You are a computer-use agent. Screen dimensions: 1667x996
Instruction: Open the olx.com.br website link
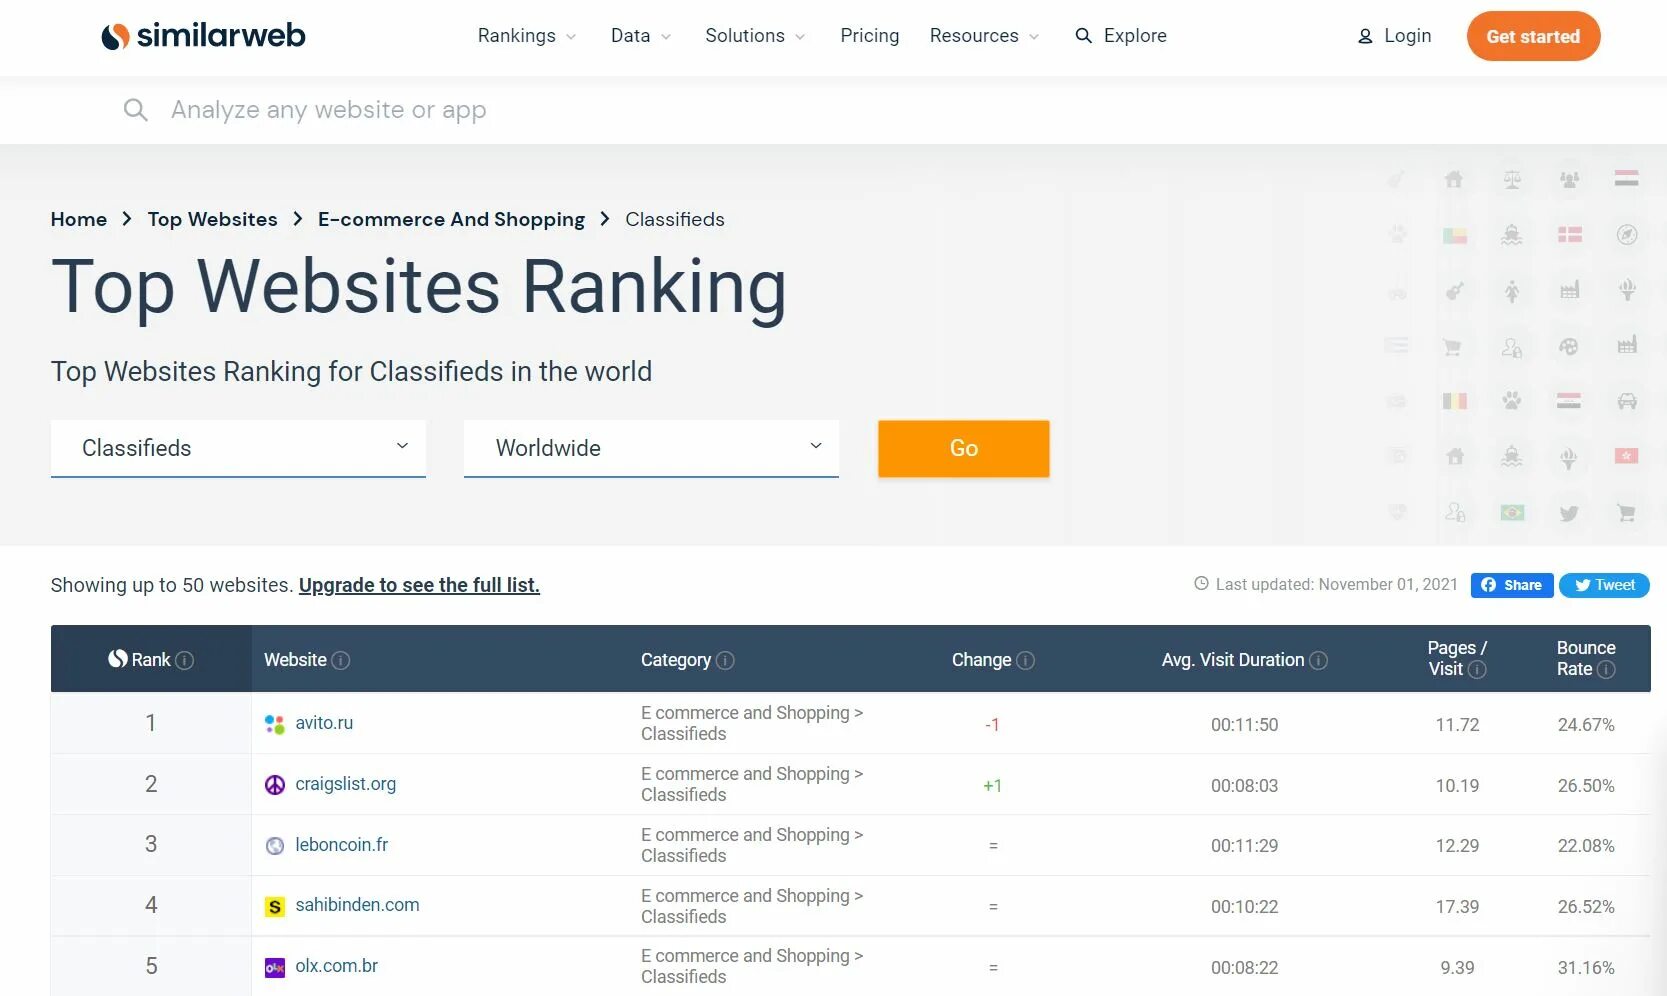tap(336, 966)
